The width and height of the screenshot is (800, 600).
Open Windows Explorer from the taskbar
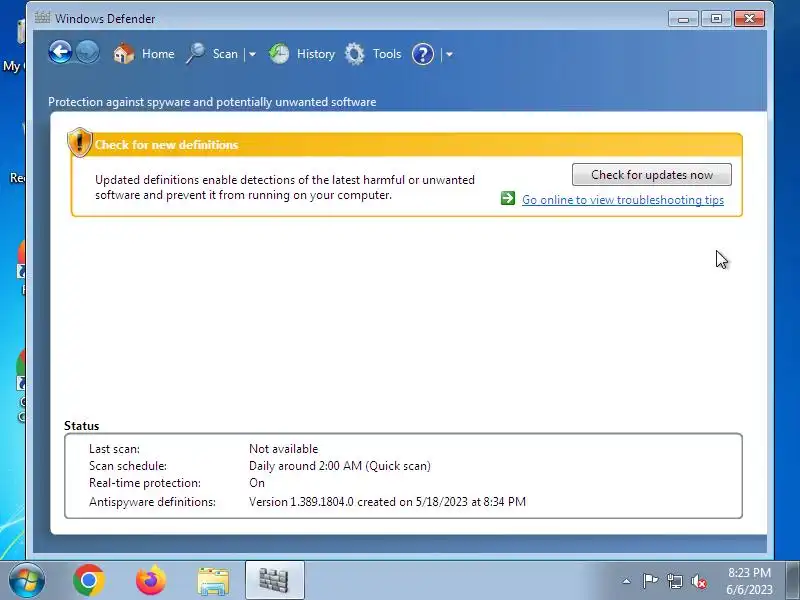213,581
